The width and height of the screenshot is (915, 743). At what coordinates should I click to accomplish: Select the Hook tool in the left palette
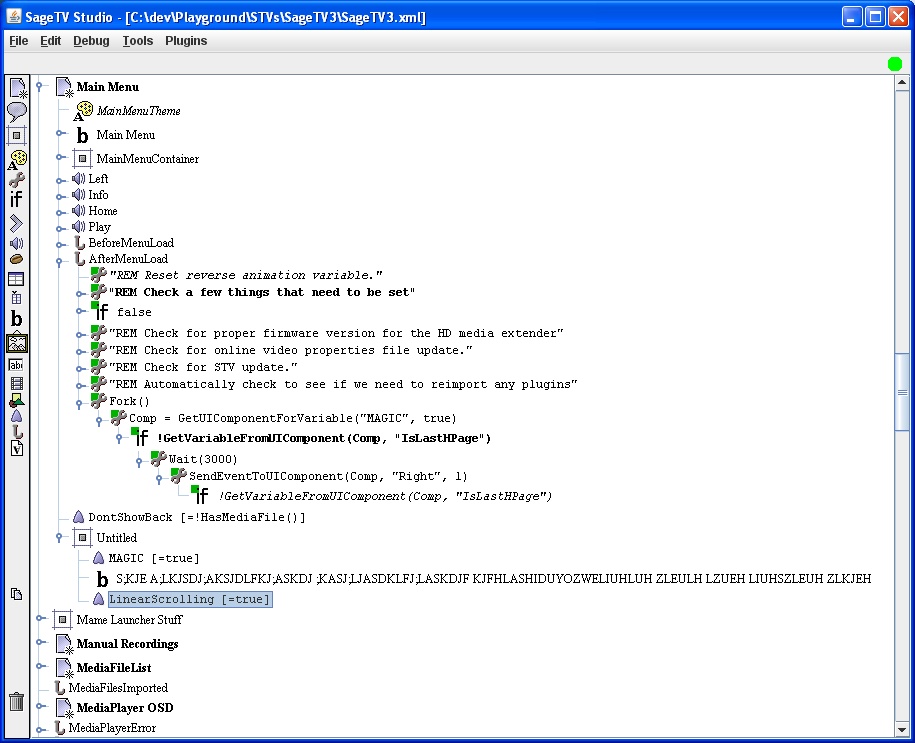17,431
